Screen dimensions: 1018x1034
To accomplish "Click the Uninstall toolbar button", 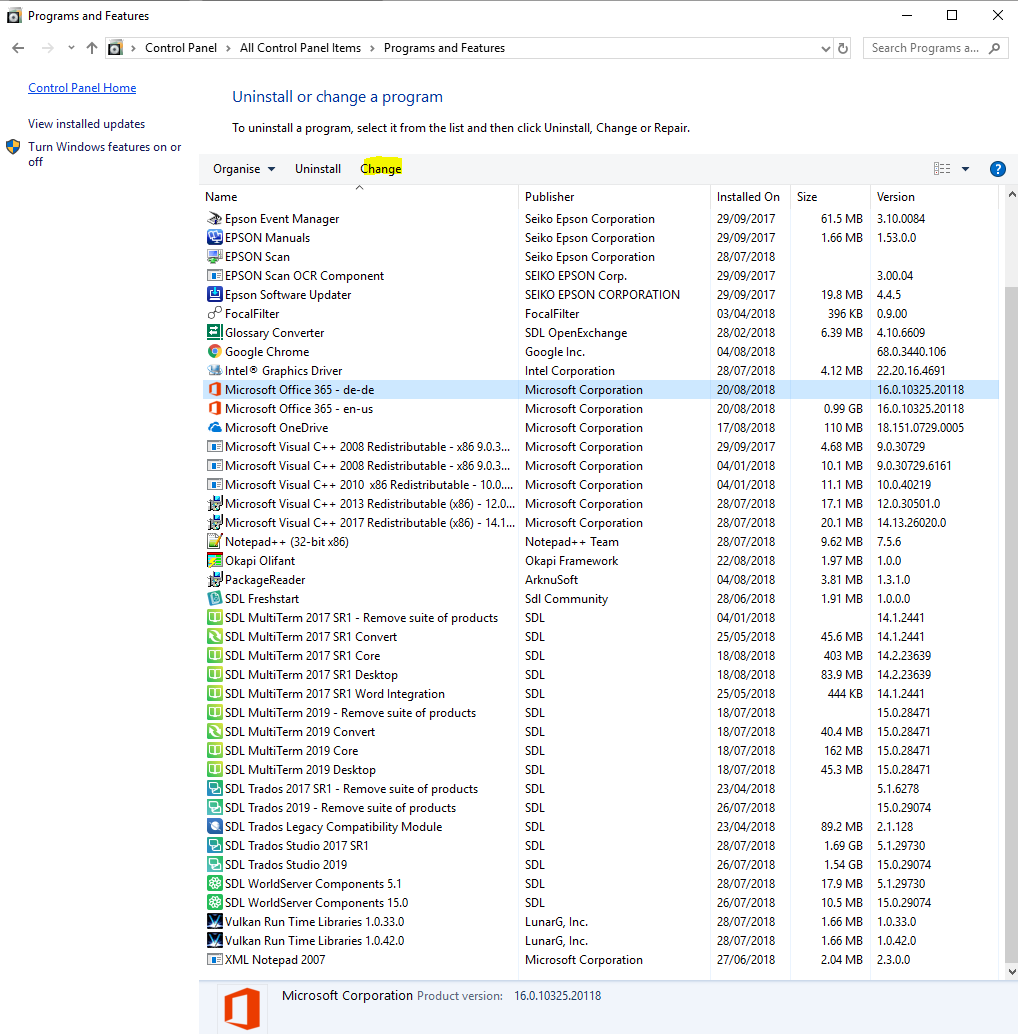I will click(318, 169).
